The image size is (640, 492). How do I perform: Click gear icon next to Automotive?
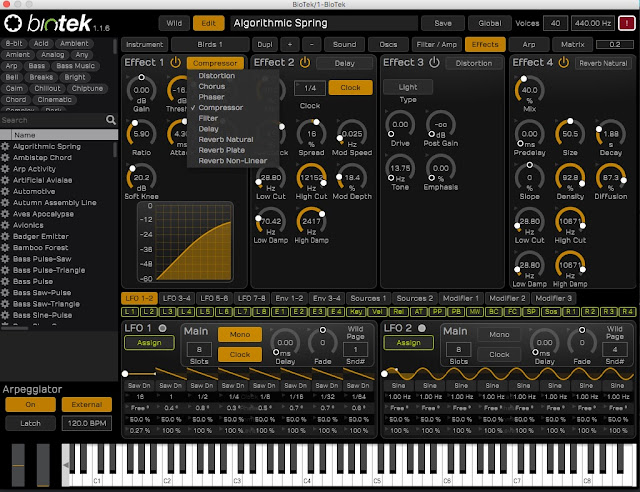coord(5,191)
